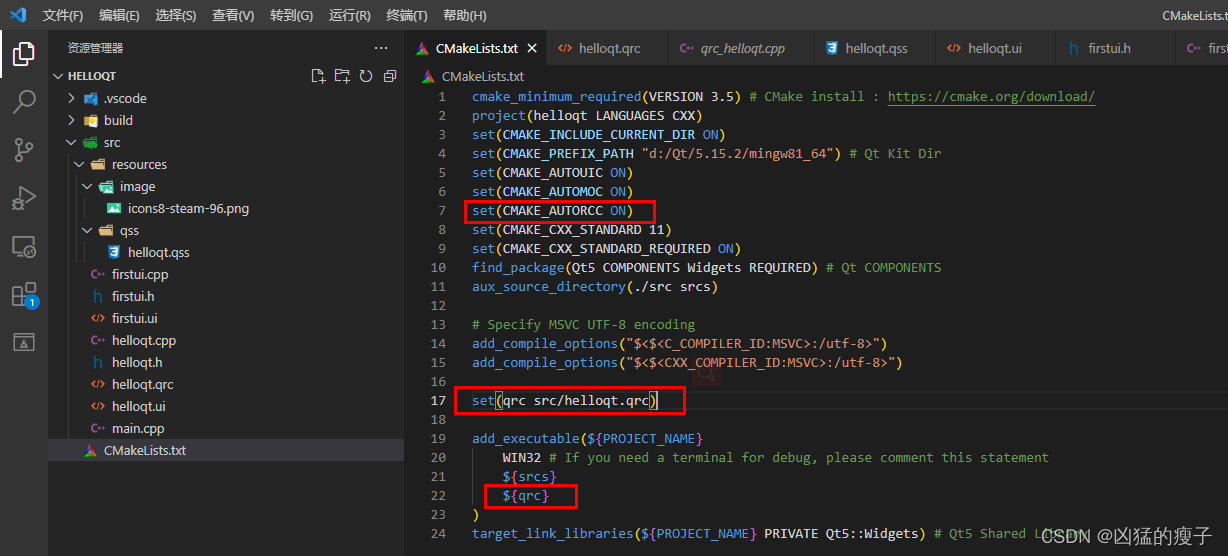Open firstui.h in file tree
Viewport: 1228px width, 556px height.
click(133, 296)
